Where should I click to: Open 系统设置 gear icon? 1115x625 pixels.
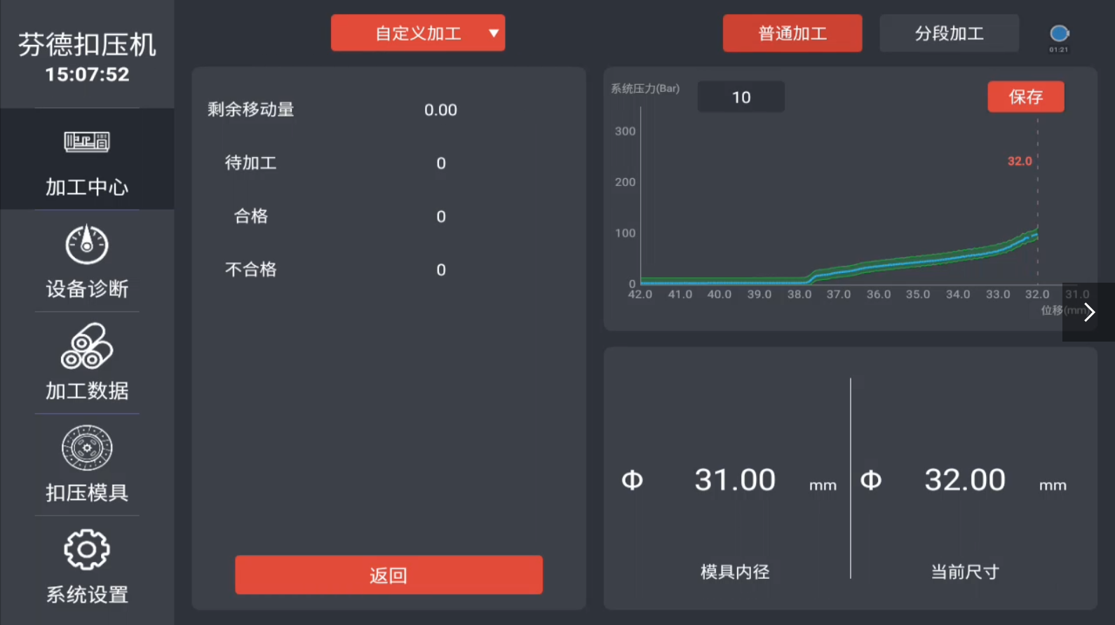pos(87,550)
